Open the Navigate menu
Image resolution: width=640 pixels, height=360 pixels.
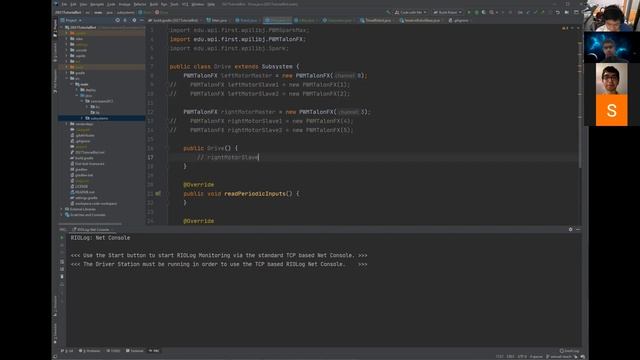97,4
